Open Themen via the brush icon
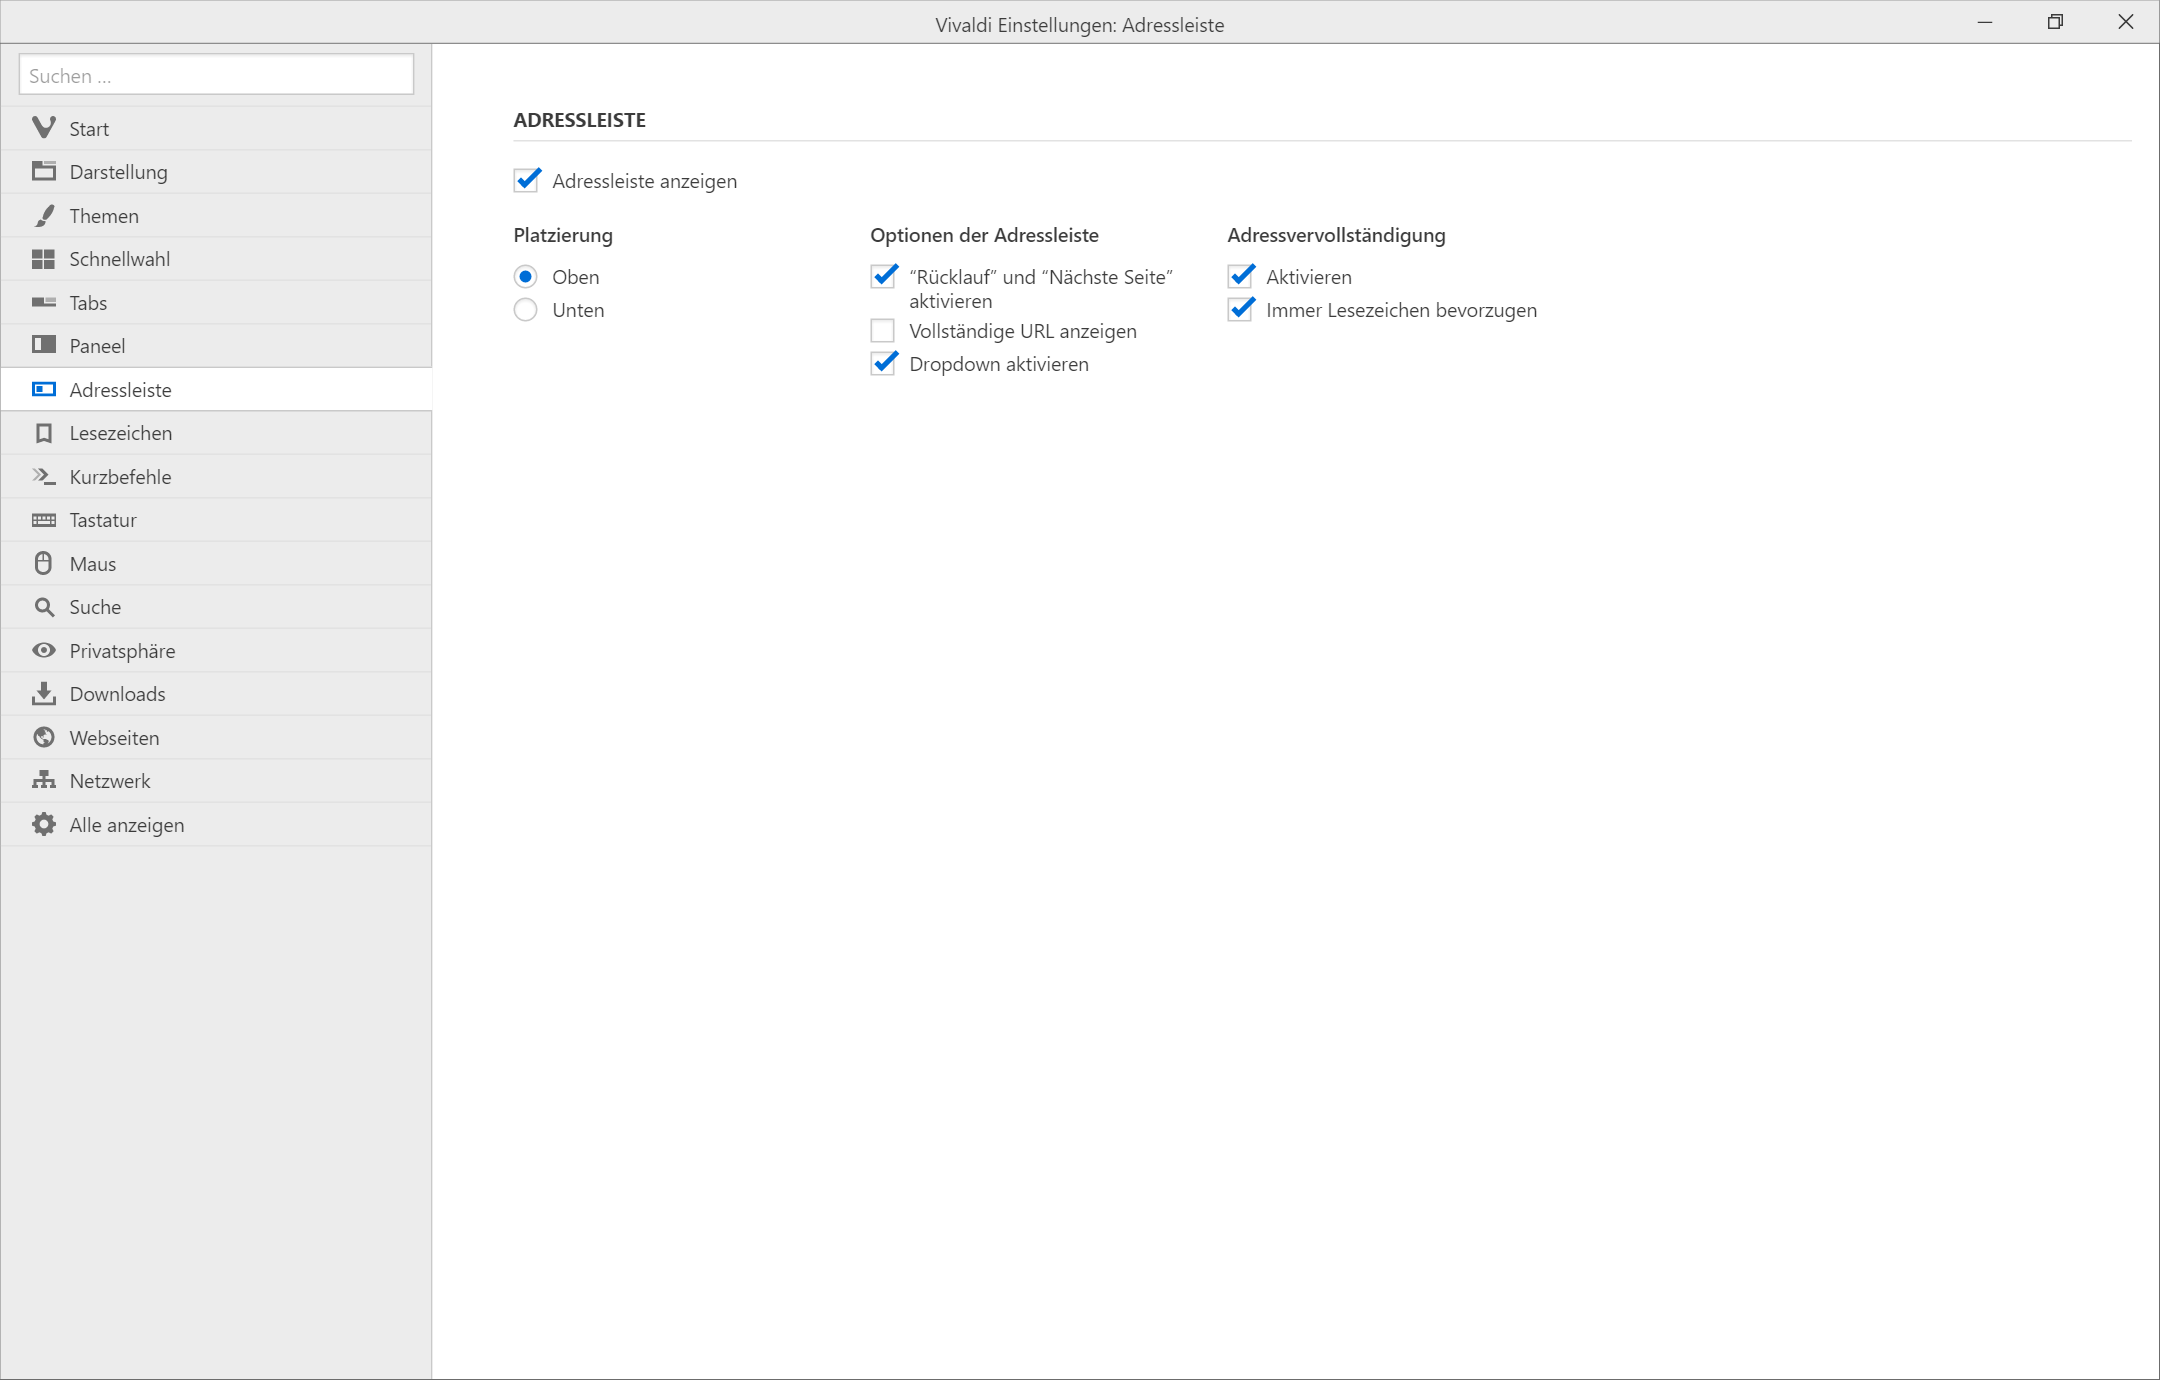The width and height of the screenshot is (2160, 1380). (43, 216)
